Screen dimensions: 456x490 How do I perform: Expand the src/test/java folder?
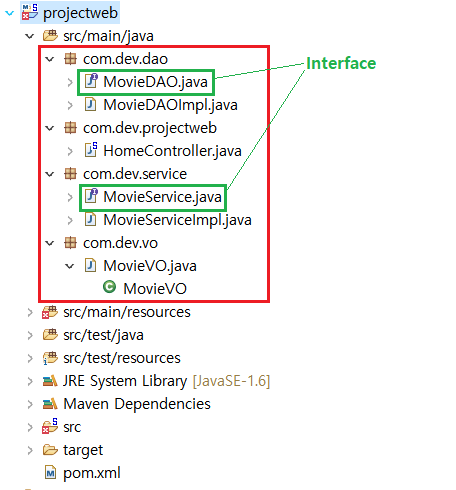30,335
